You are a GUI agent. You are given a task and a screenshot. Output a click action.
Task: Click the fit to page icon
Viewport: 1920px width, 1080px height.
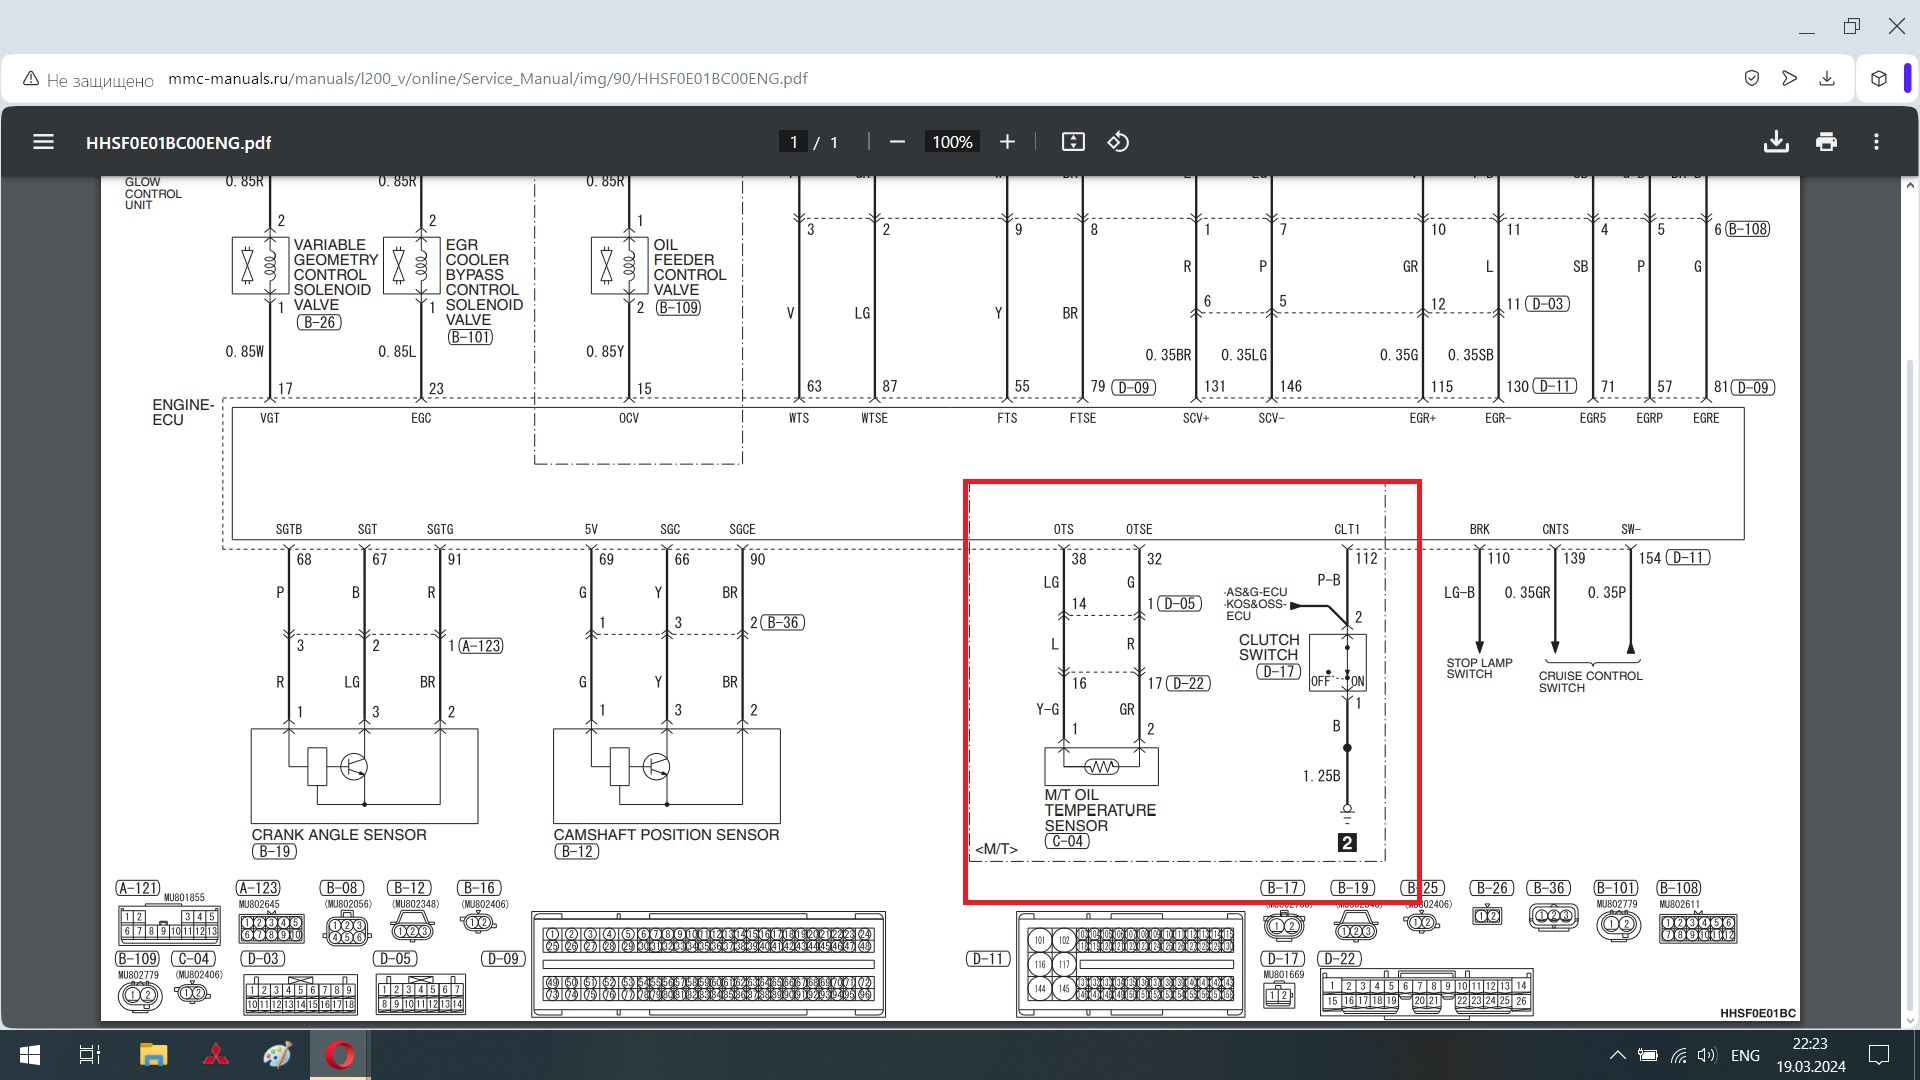pos(1073,142)
